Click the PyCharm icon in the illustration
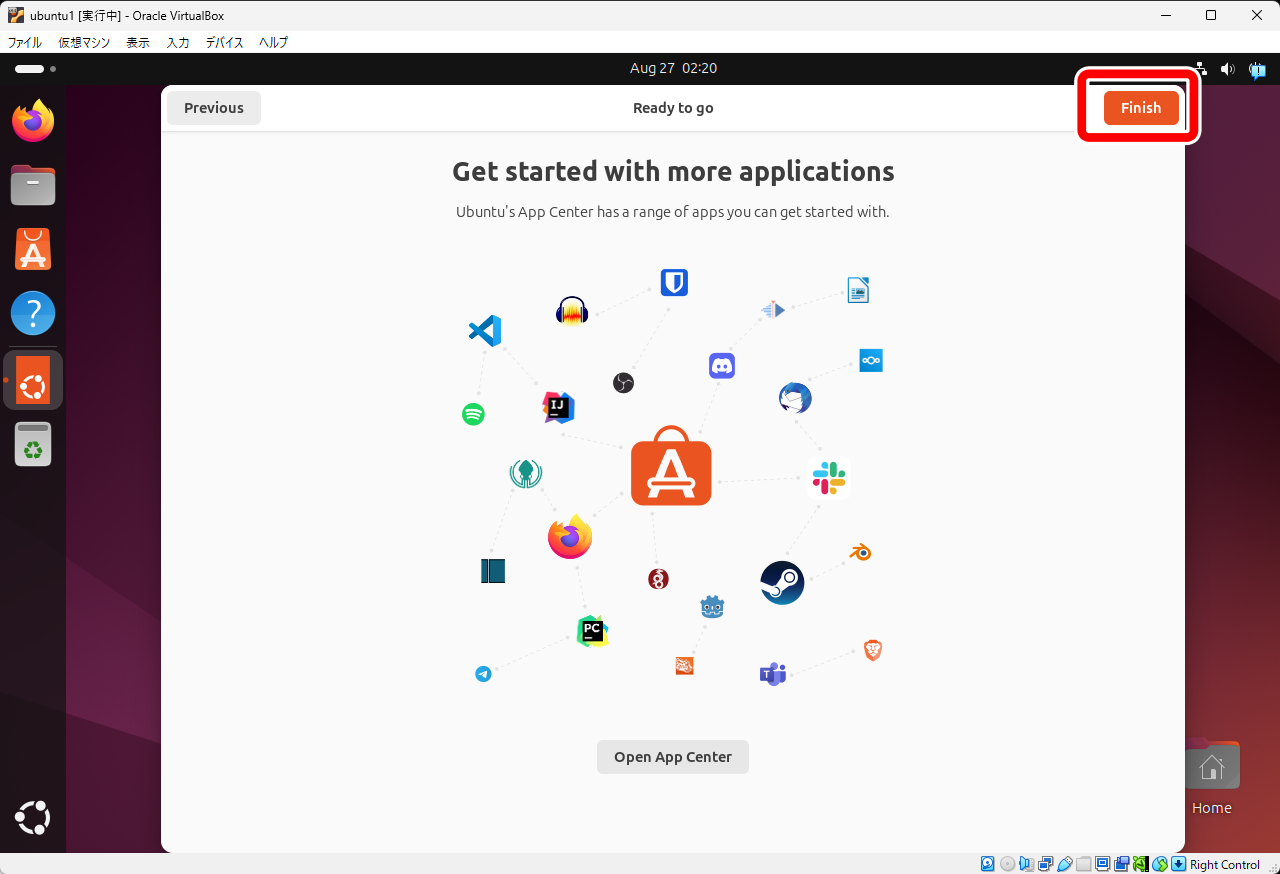The width and height of the screenshot is (1280, 874). pyautogui.click(x=592, y=631)
